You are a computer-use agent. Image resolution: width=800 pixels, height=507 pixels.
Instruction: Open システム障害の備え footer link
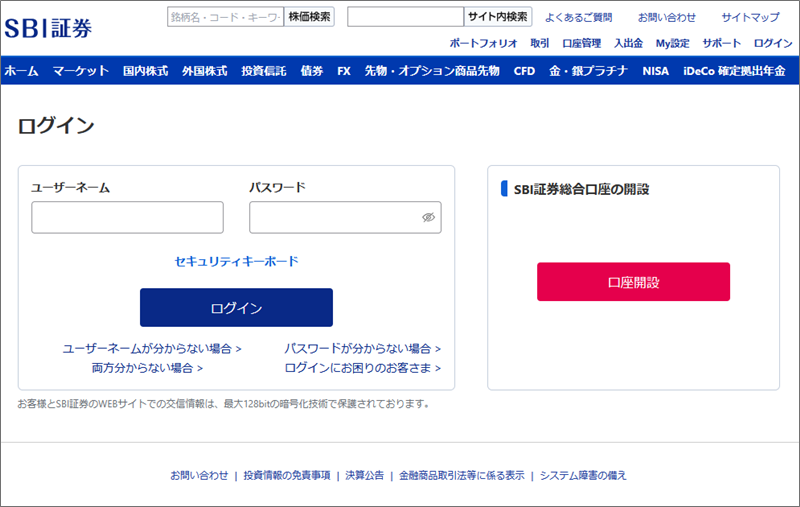583,475
